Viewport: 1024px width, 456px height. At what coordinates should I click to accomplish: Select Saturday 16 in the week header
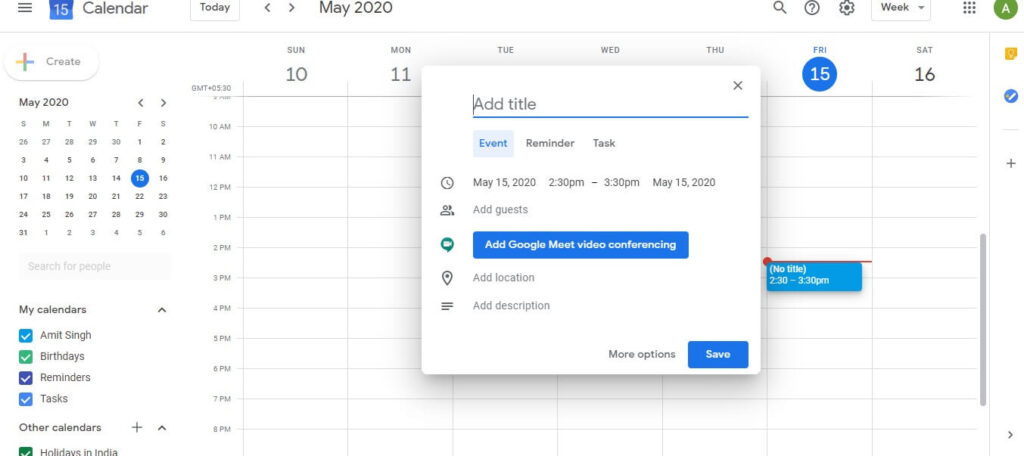tap(924, 74)
